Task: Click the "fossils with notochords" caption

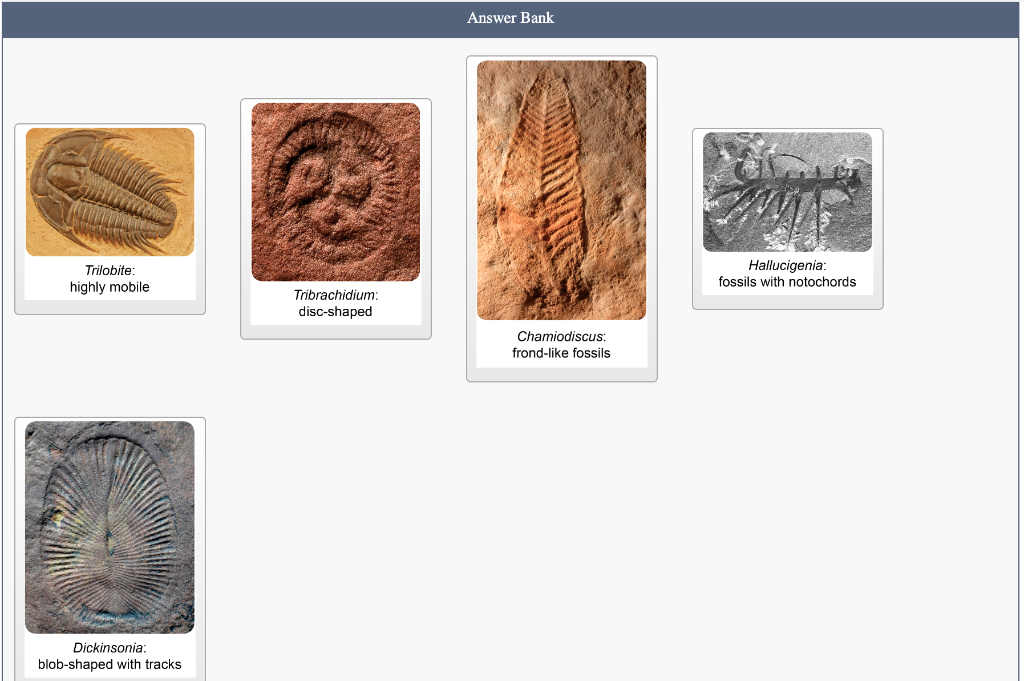Action: click(788, 282)
